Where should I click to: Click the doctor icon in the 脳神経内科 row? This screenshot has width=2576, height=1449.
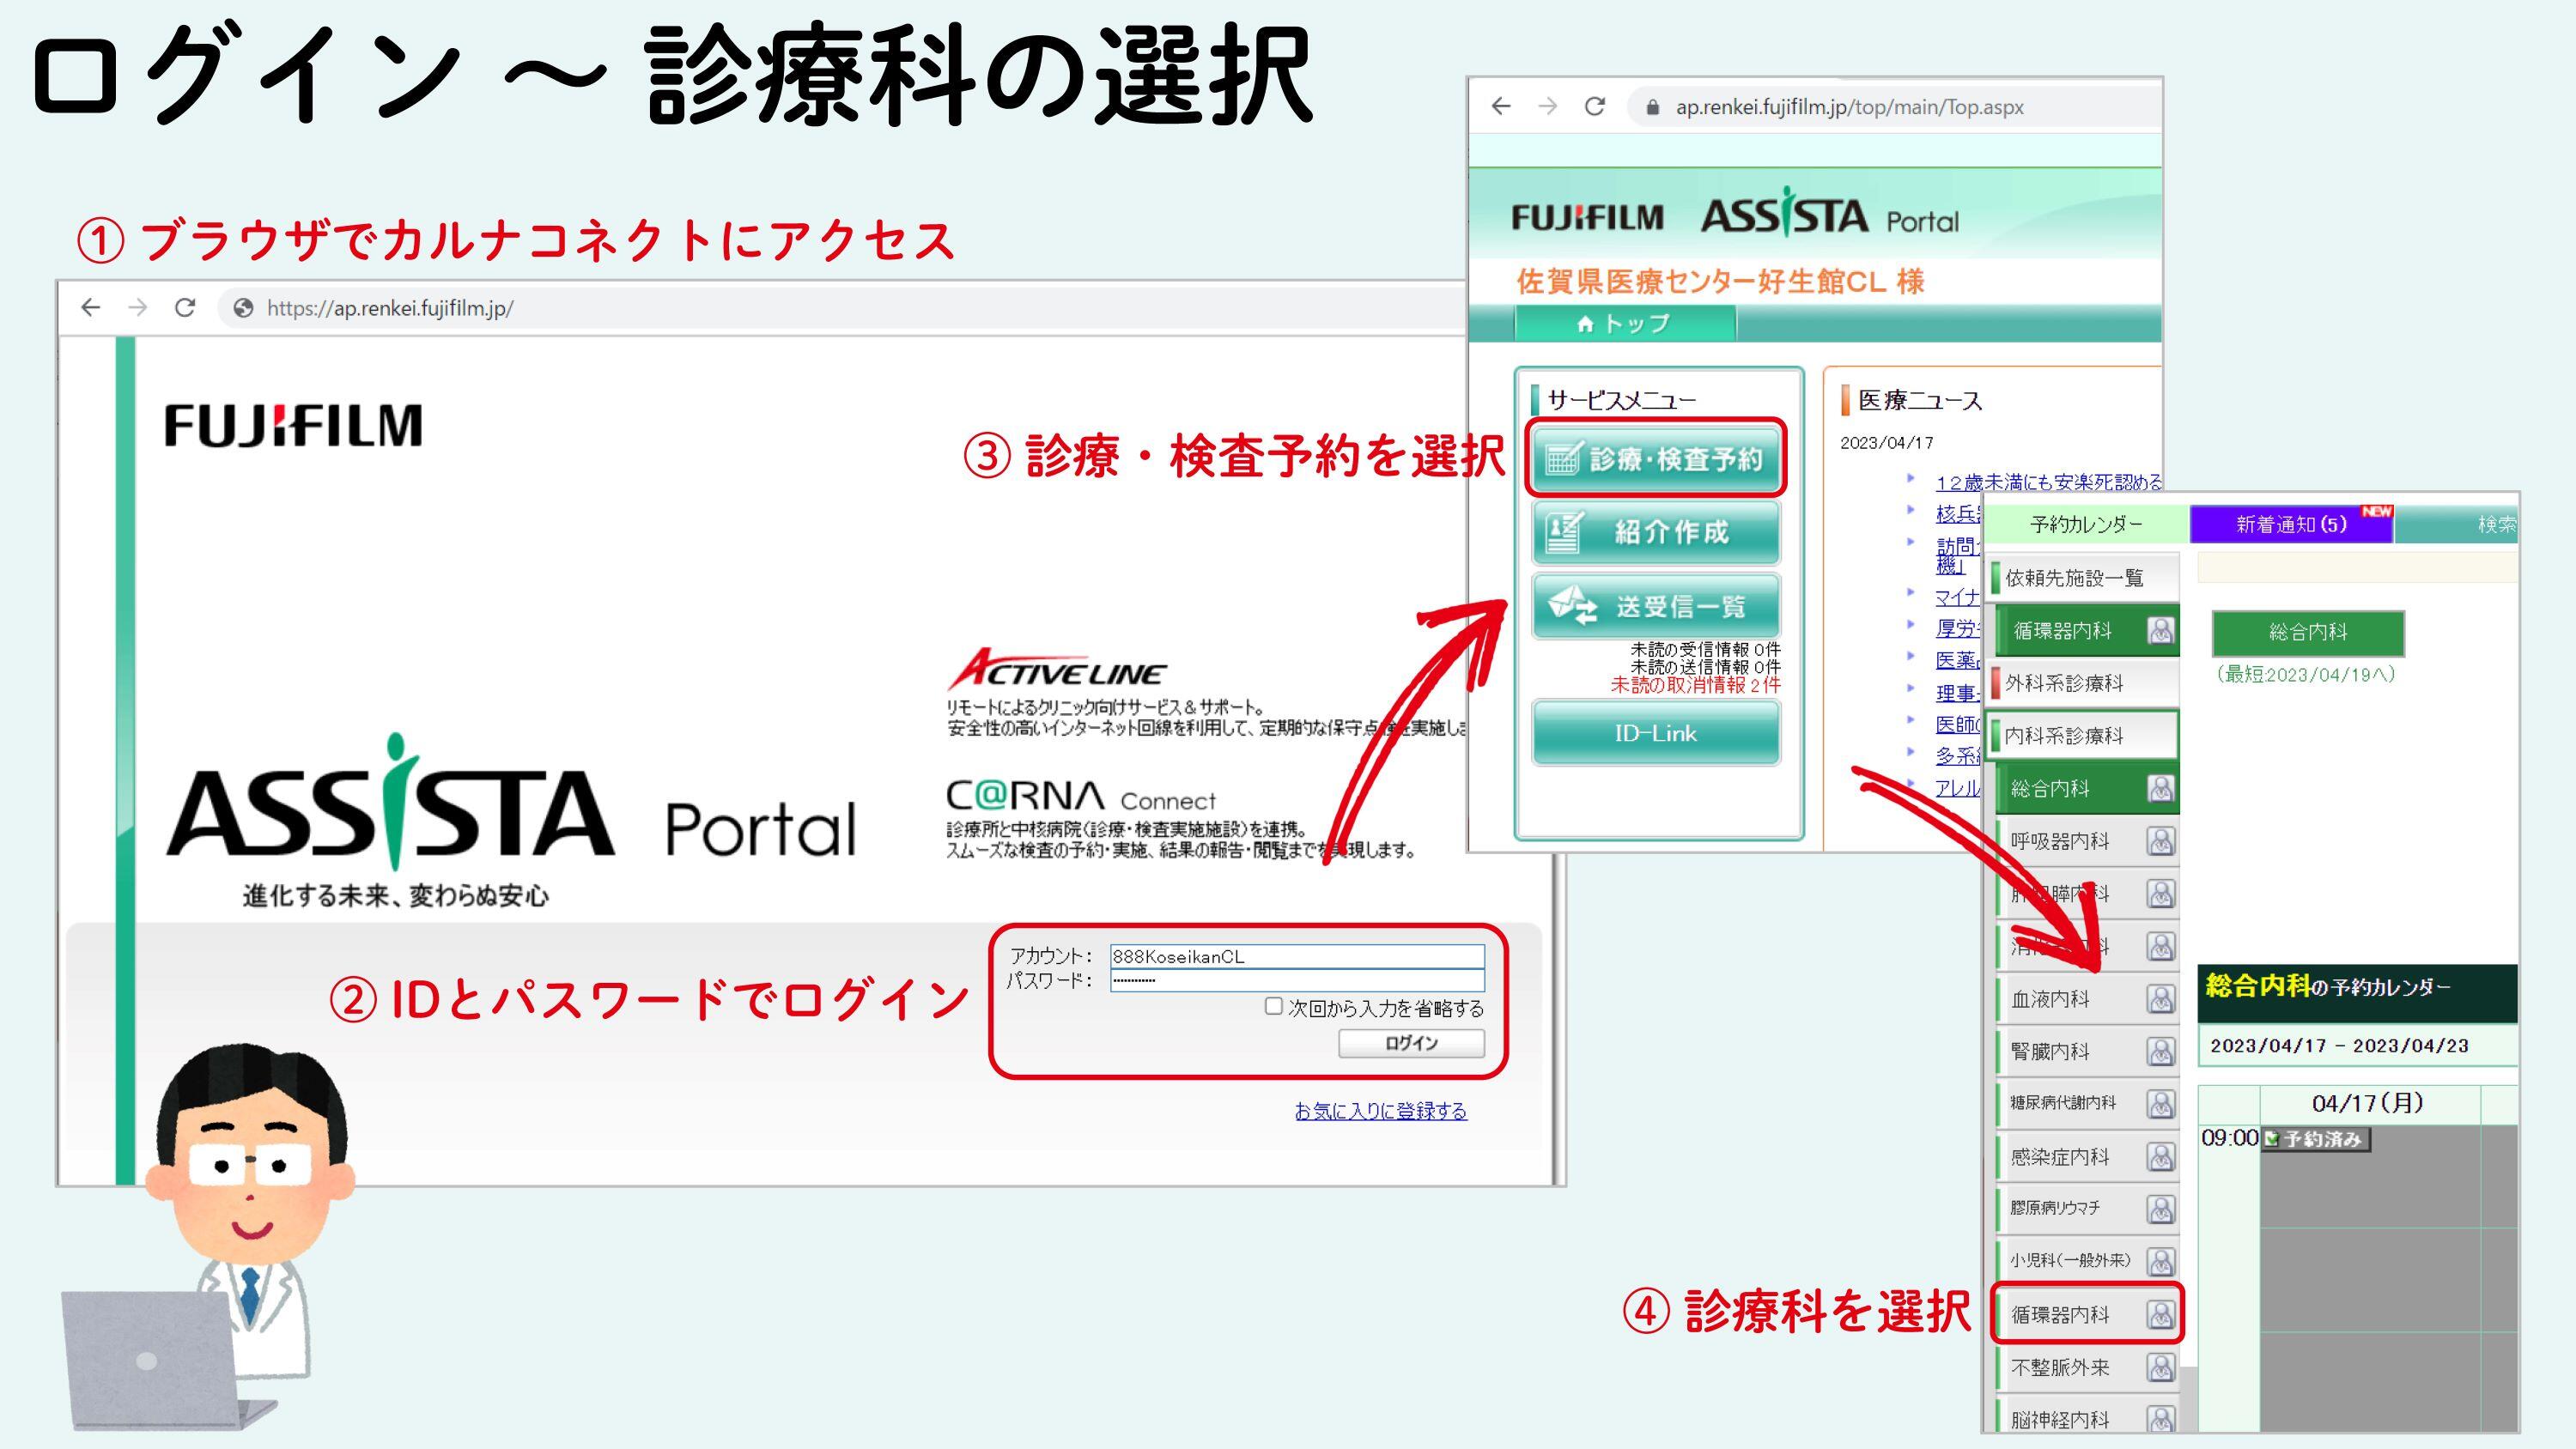click(x=2161, y=1419)
